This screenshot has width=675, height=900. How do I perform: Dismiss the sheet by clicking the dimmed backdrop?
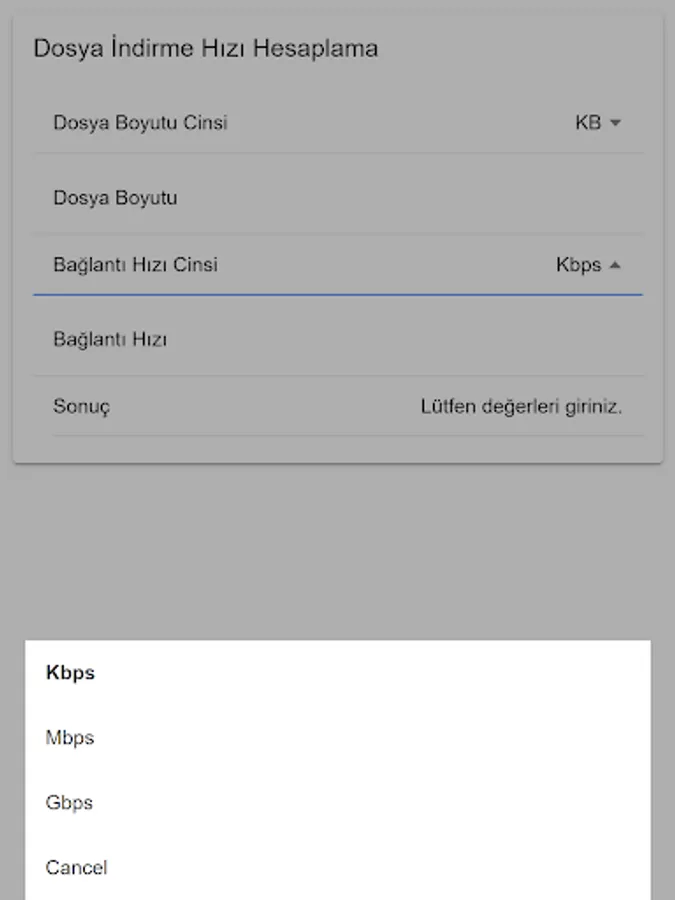[x=338, y=551]
